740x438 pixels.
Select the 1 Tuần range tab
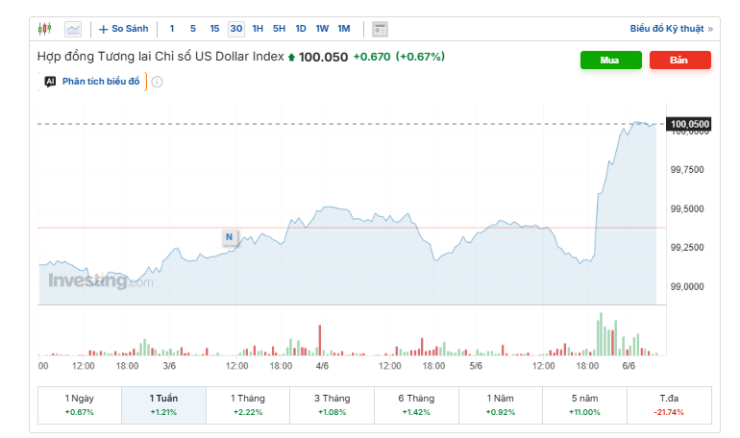164,405
